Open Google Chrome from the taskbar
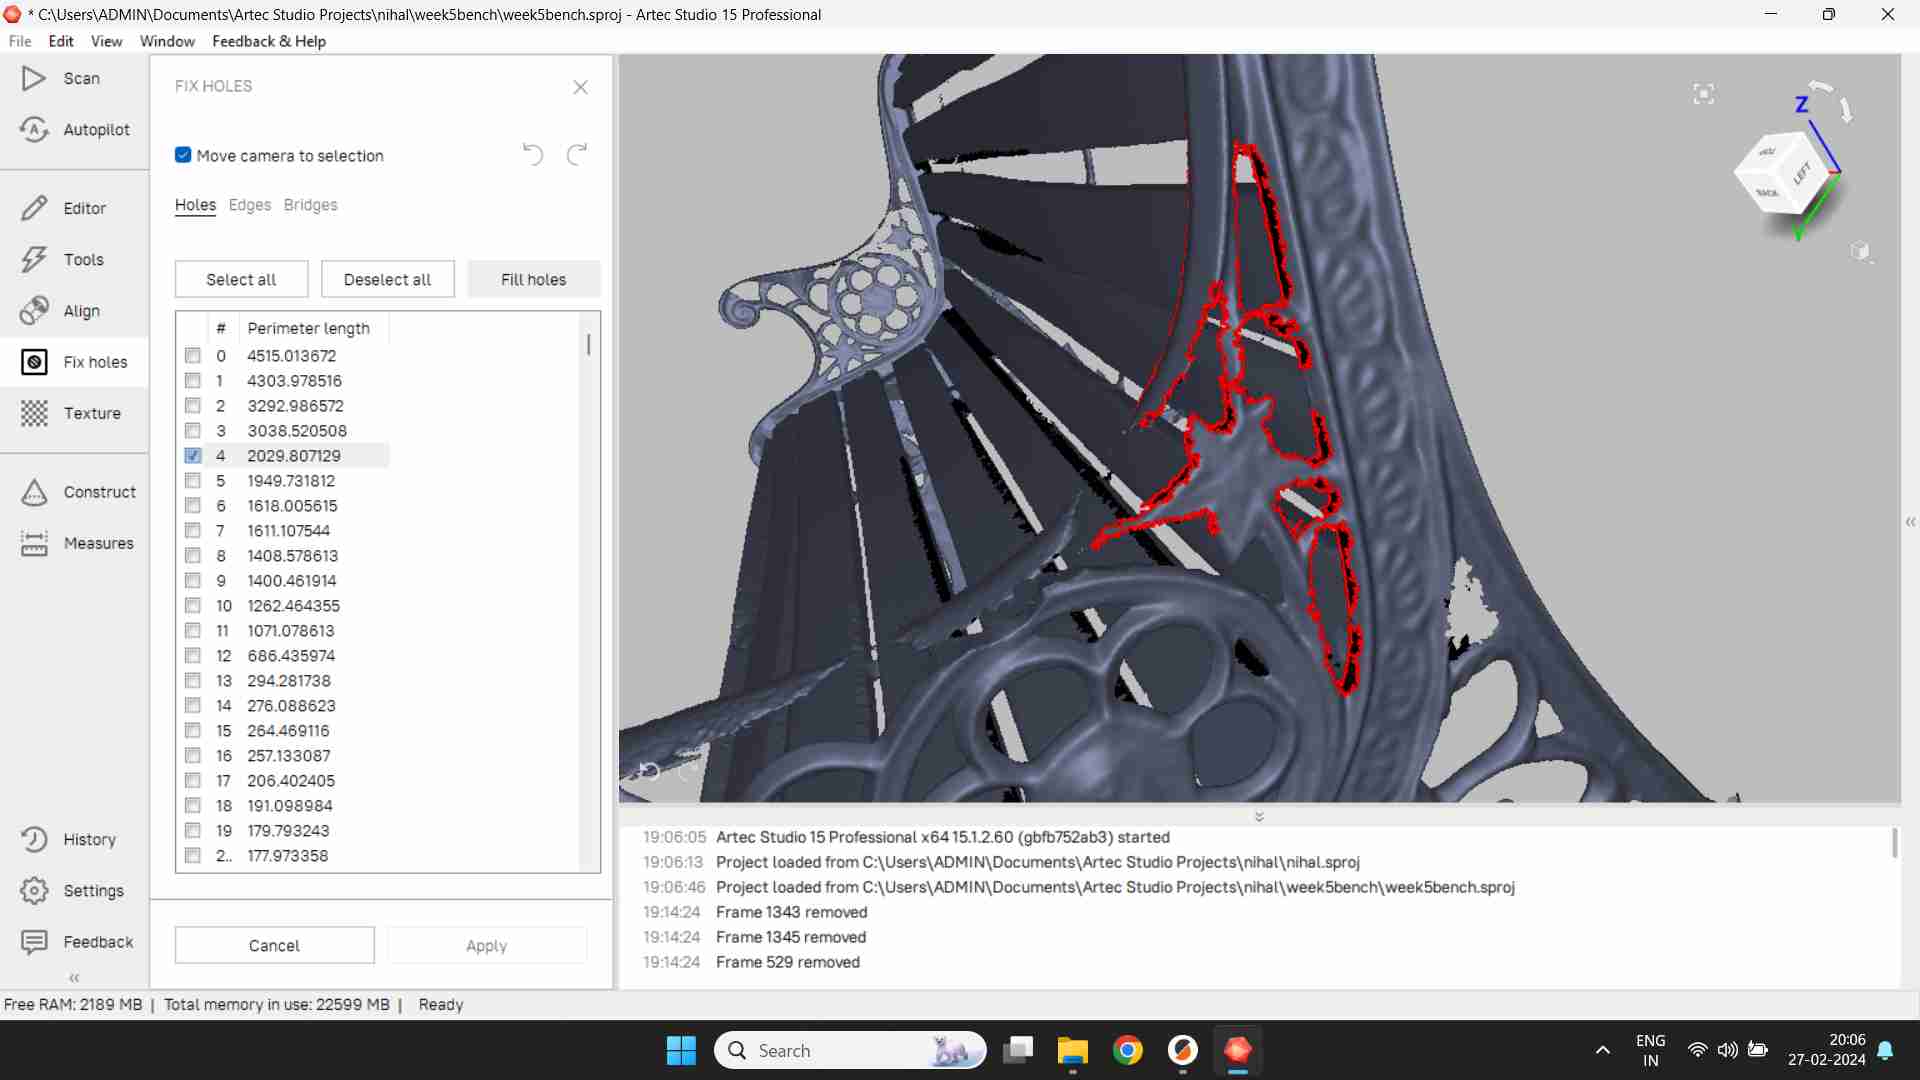The width and height of the screenshot is (1920, 1080). [1127, 1050]
